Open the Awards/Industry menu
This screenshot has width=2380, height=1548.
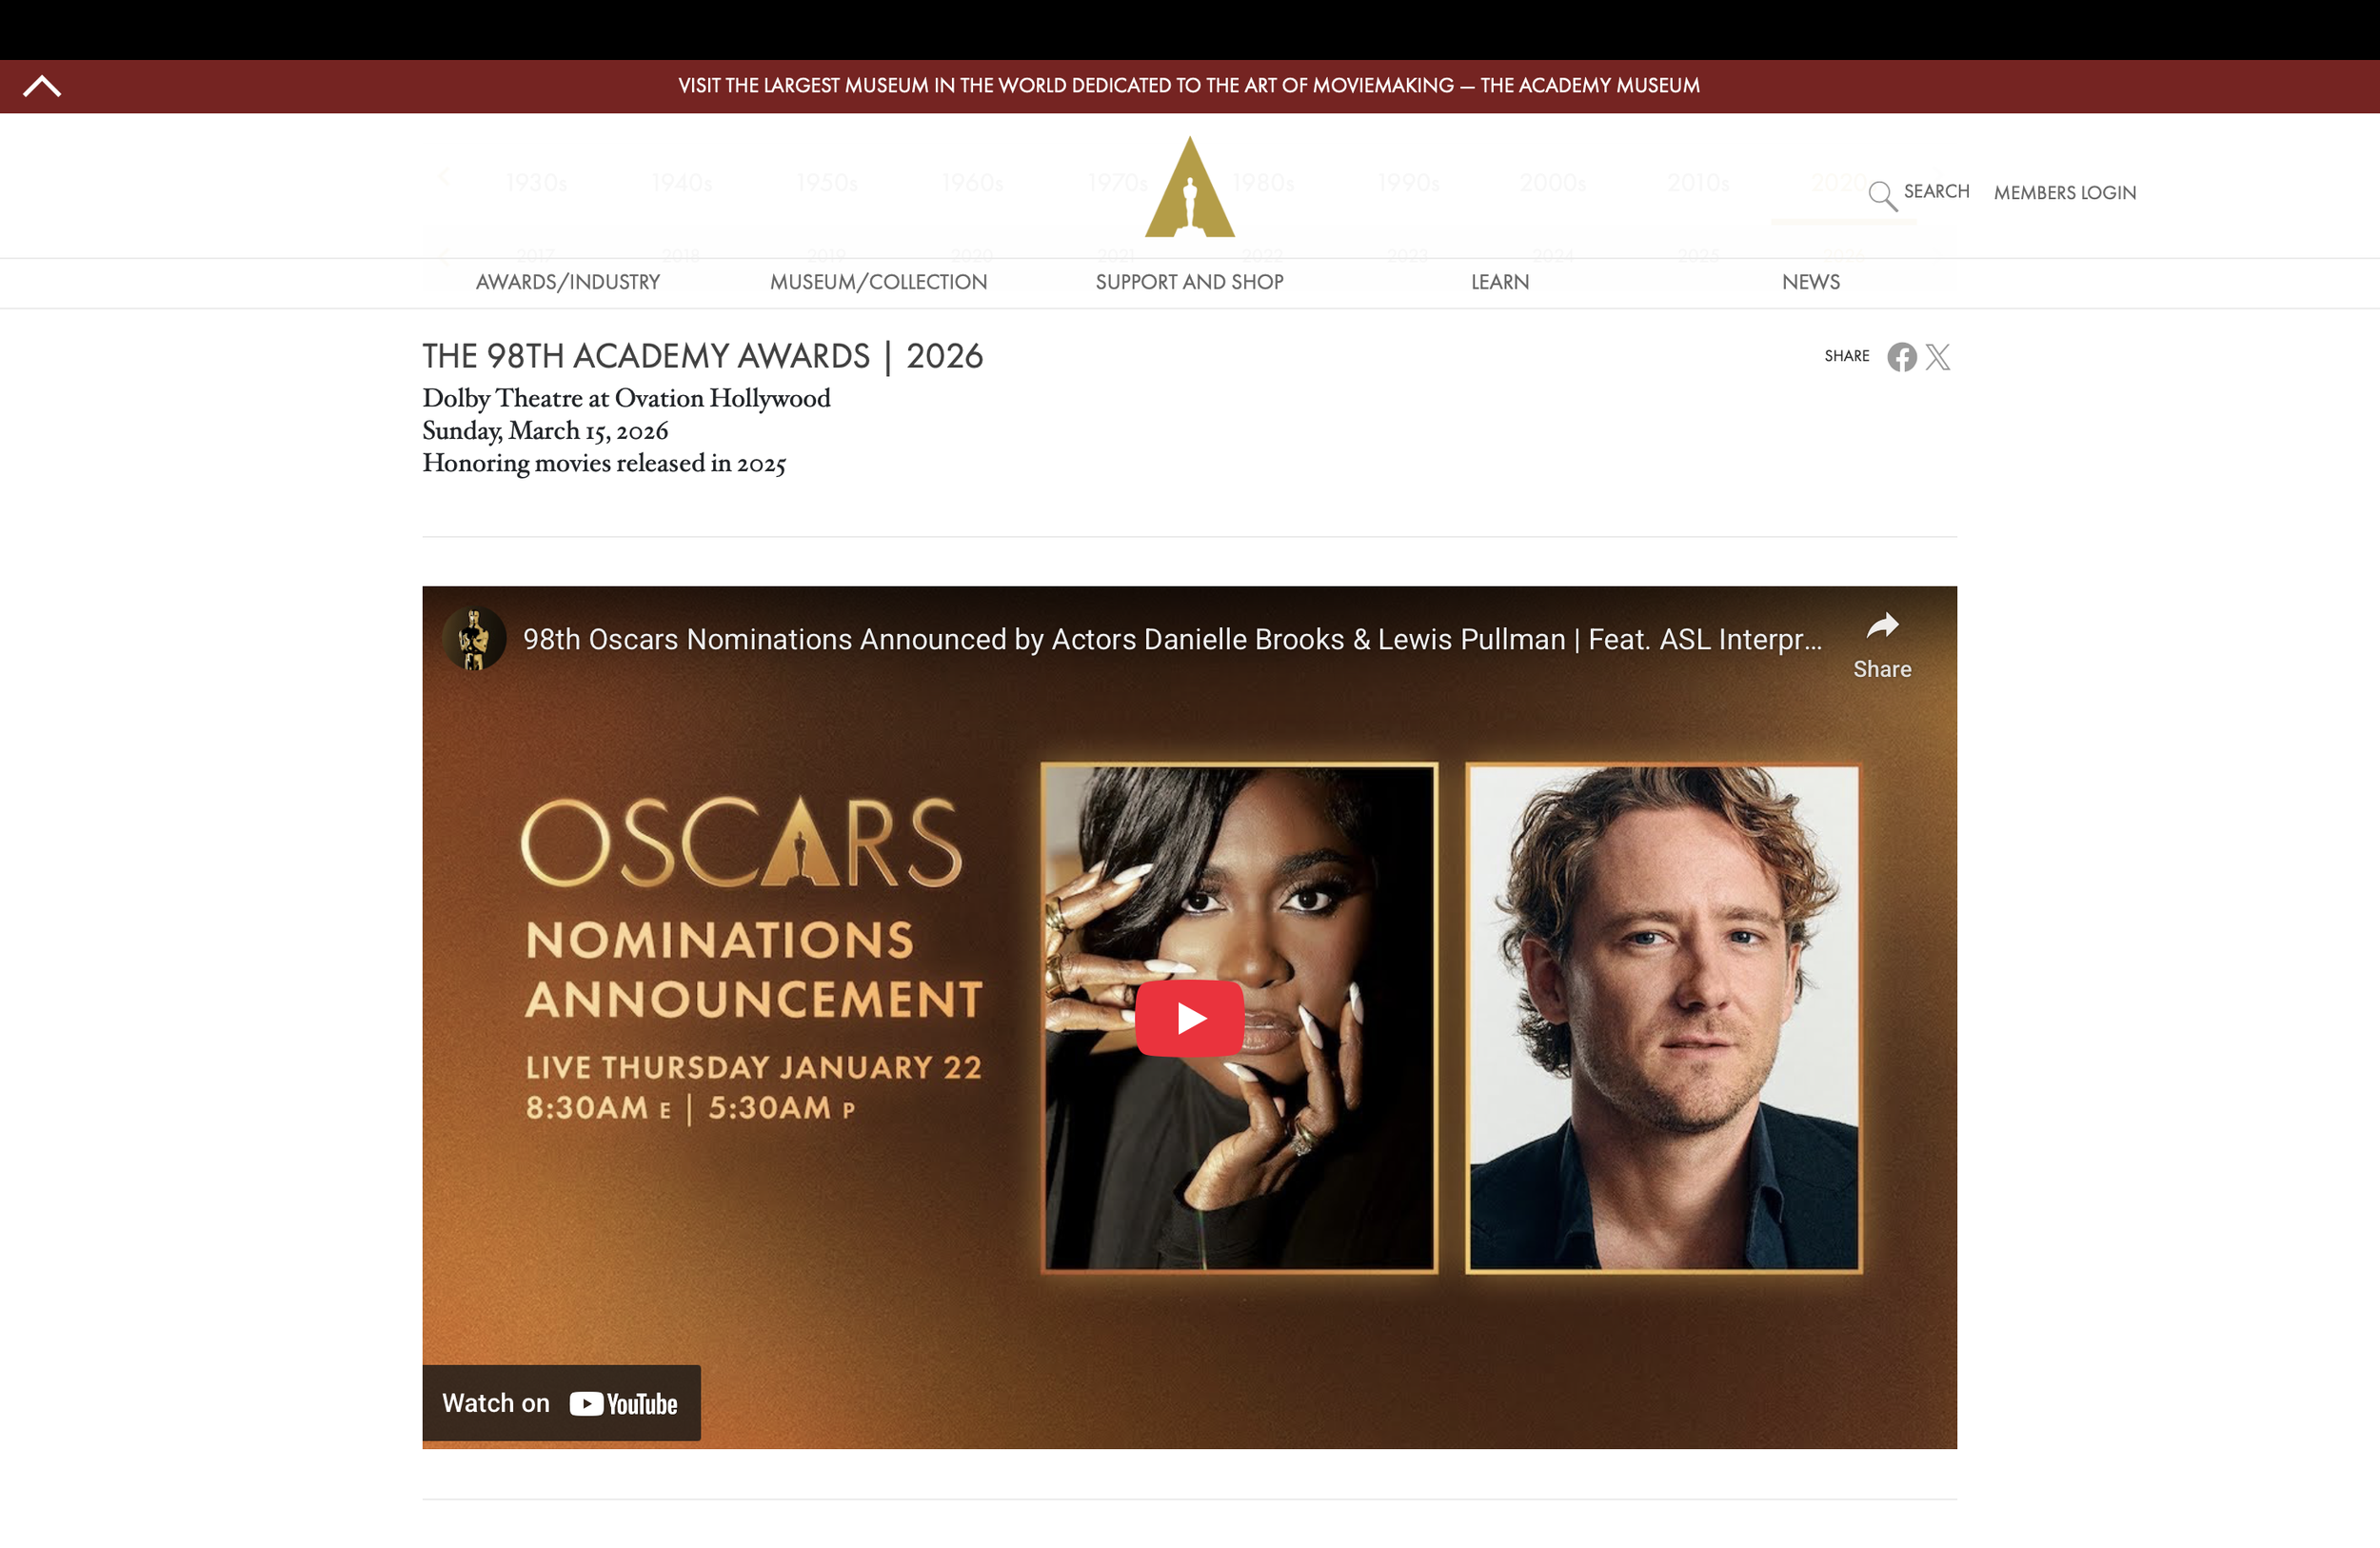pos(568,282)
